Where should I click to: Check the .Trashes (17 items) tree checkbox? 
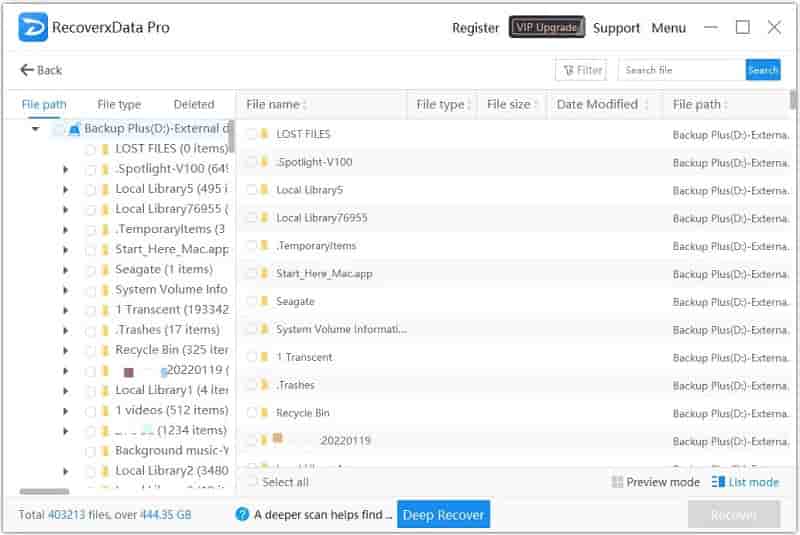coord(90,330)
